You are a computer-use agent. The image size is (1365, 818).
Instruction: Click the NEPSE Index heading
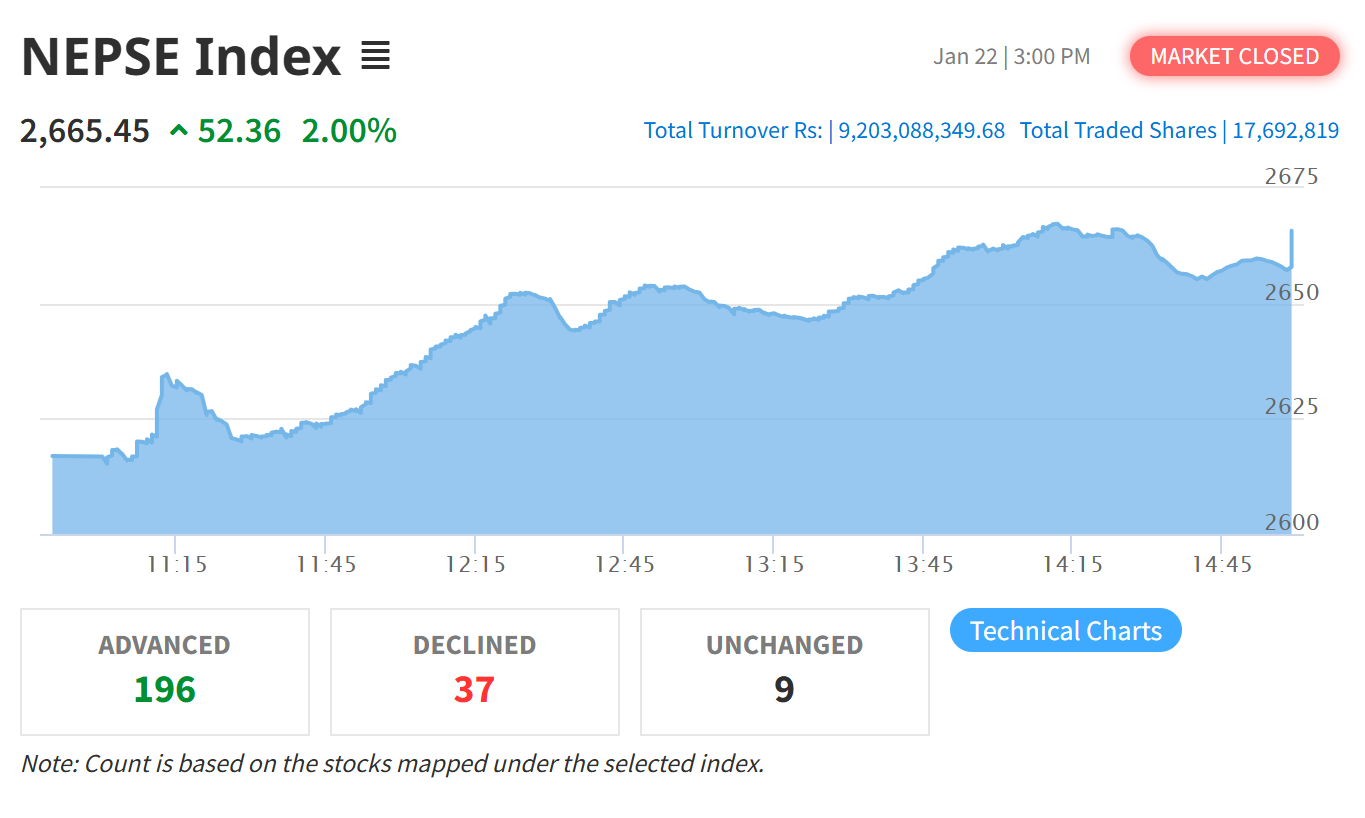click(x=181, y=56)
